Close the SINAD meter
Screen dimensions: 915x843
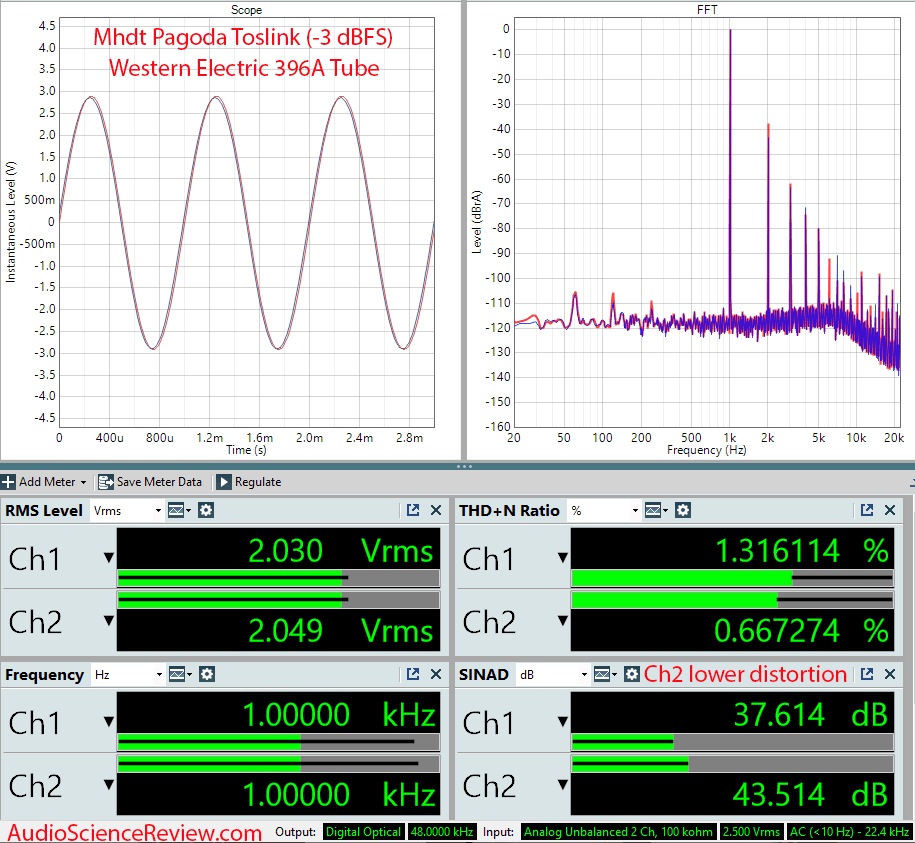coord(890,674)
